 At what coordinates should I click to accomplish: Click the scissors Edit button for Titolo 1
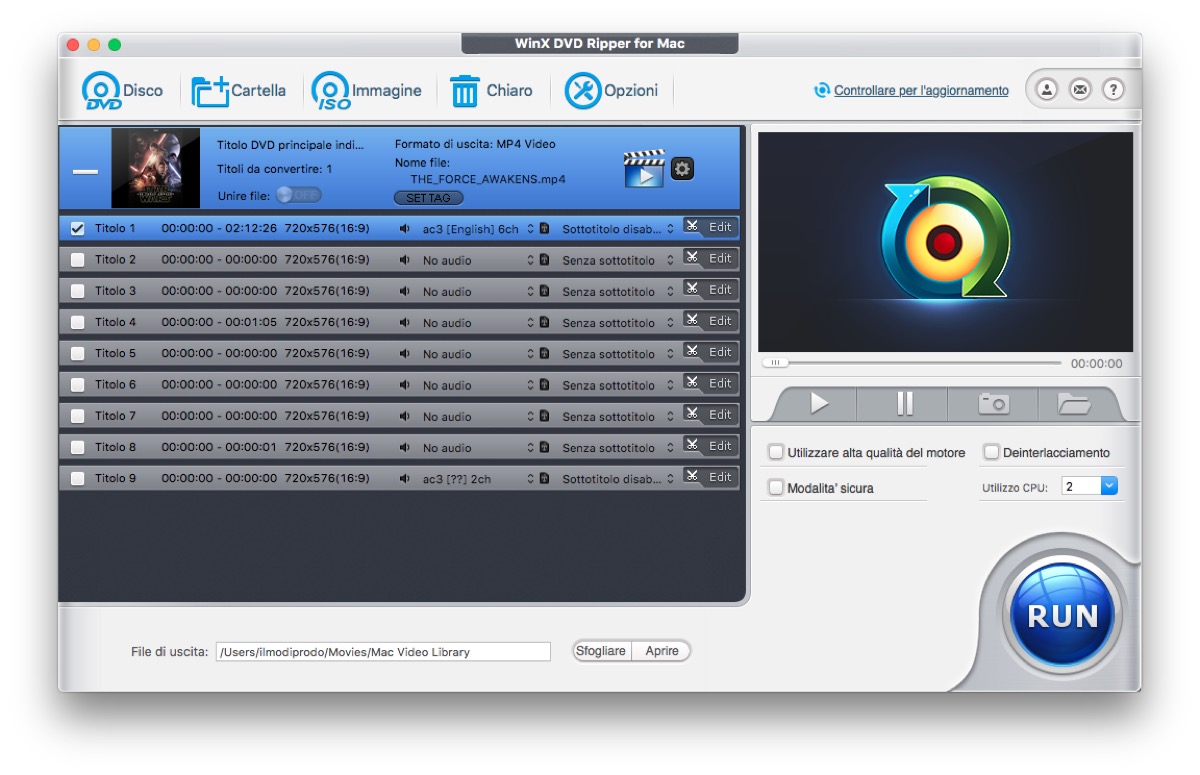[711, 227]
